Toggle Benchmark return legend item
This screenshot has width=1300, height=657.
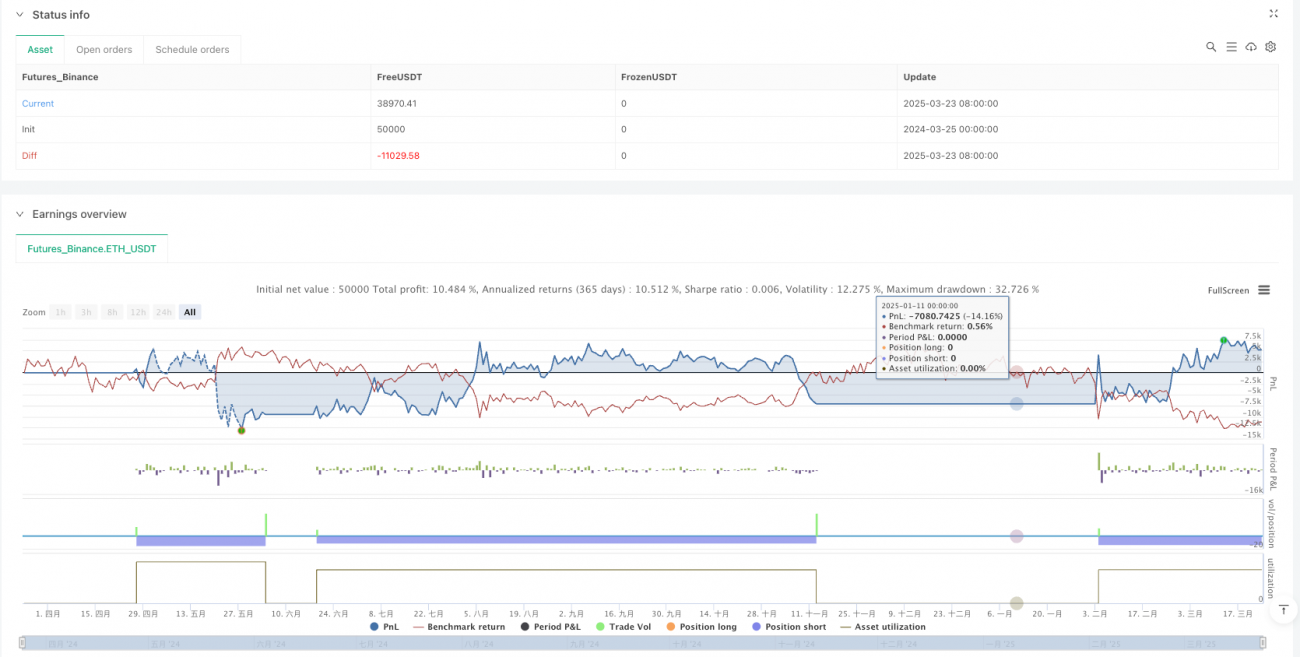[458, 627]
